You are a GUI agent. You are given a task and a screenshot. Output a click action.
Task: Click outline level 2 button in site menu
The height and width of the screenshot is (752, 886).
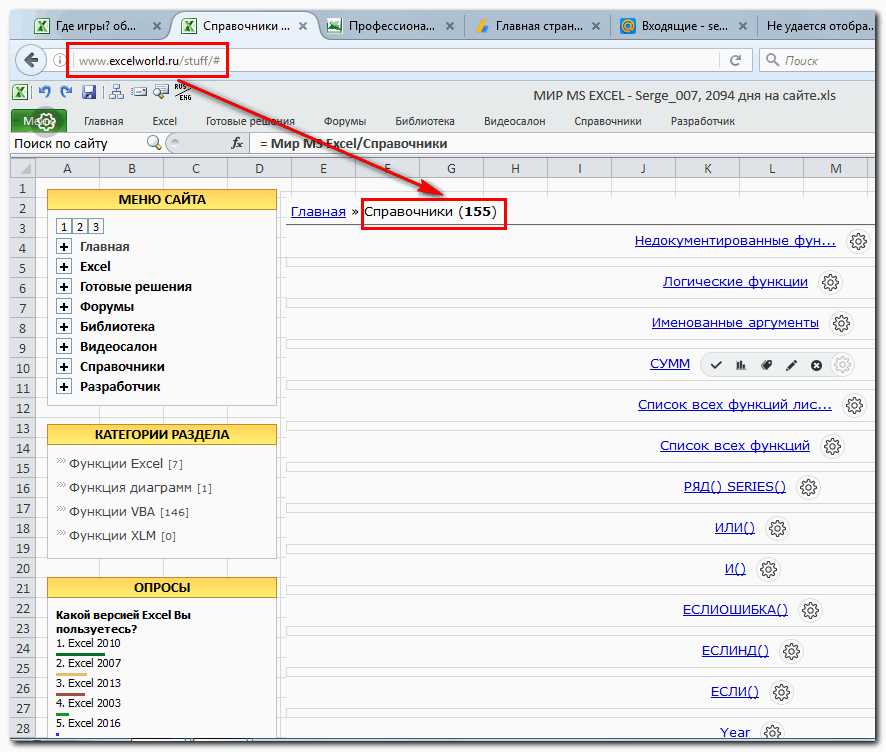tap(80, 227)
